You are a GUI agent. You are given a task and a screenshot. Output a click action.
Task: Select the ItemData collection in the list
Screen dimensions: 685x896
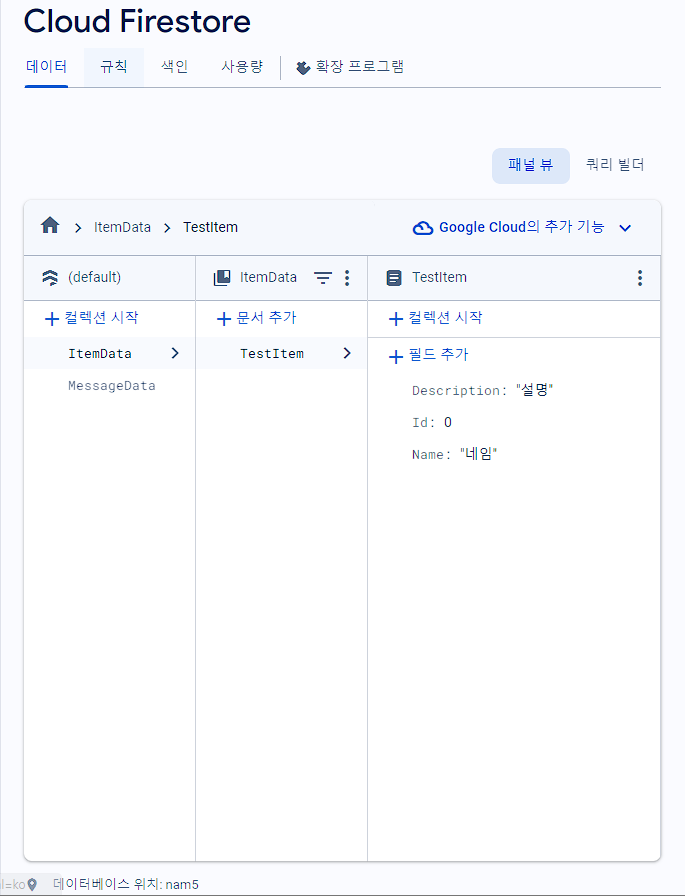109,353
